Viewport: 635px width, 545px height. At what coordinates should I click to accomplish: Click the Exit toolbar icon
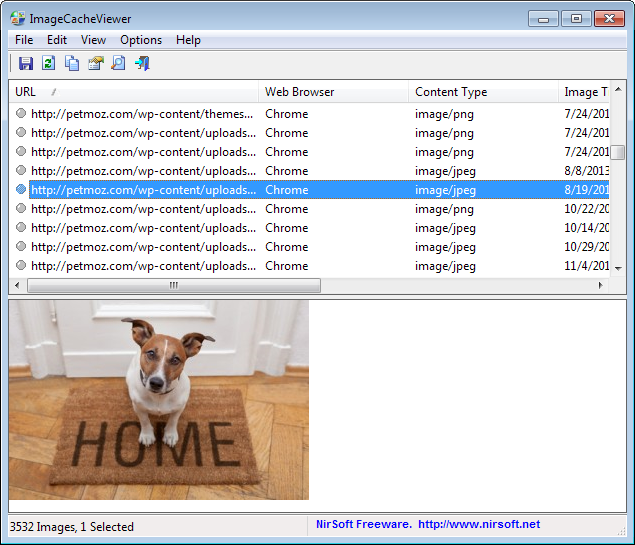tap(143, 63)
